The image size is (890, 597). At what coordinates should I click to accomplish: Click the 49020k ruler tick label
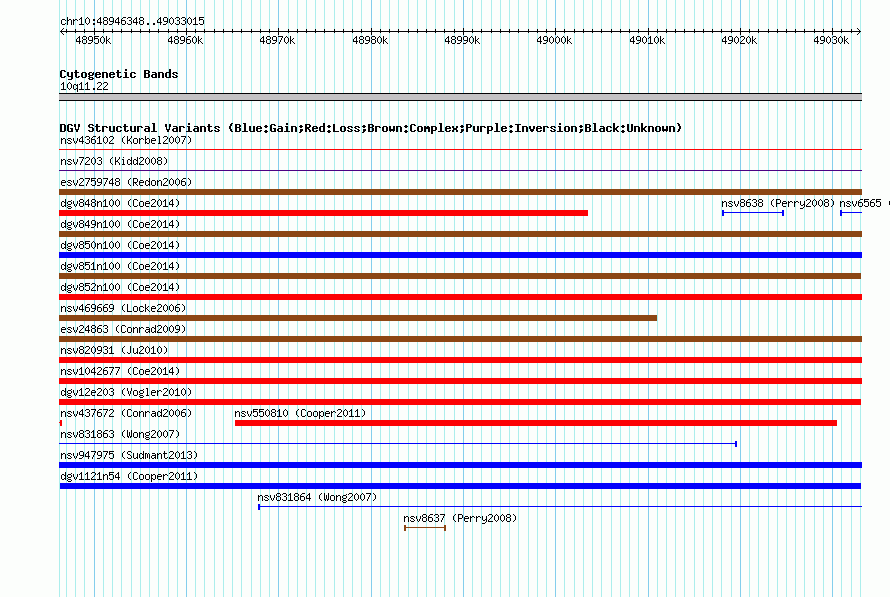pyautogui.click(x=739, y=40)
